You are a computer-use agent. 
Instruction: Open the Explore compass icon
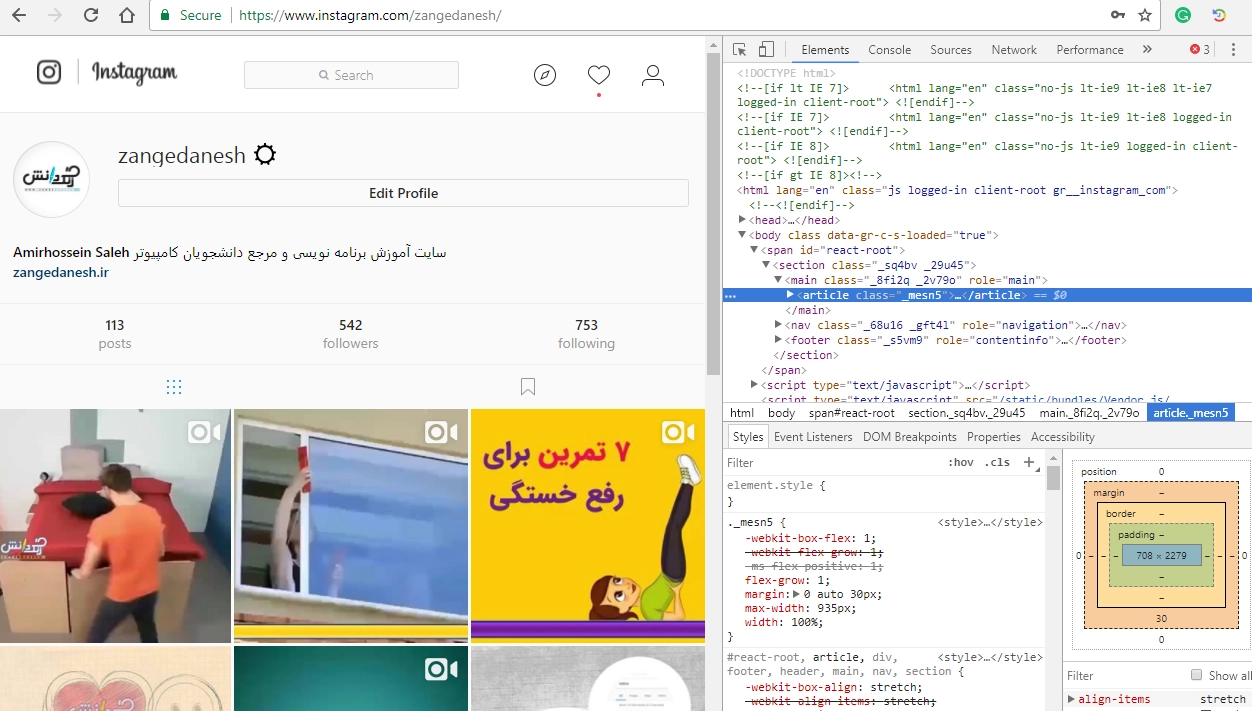click(545, 75)
